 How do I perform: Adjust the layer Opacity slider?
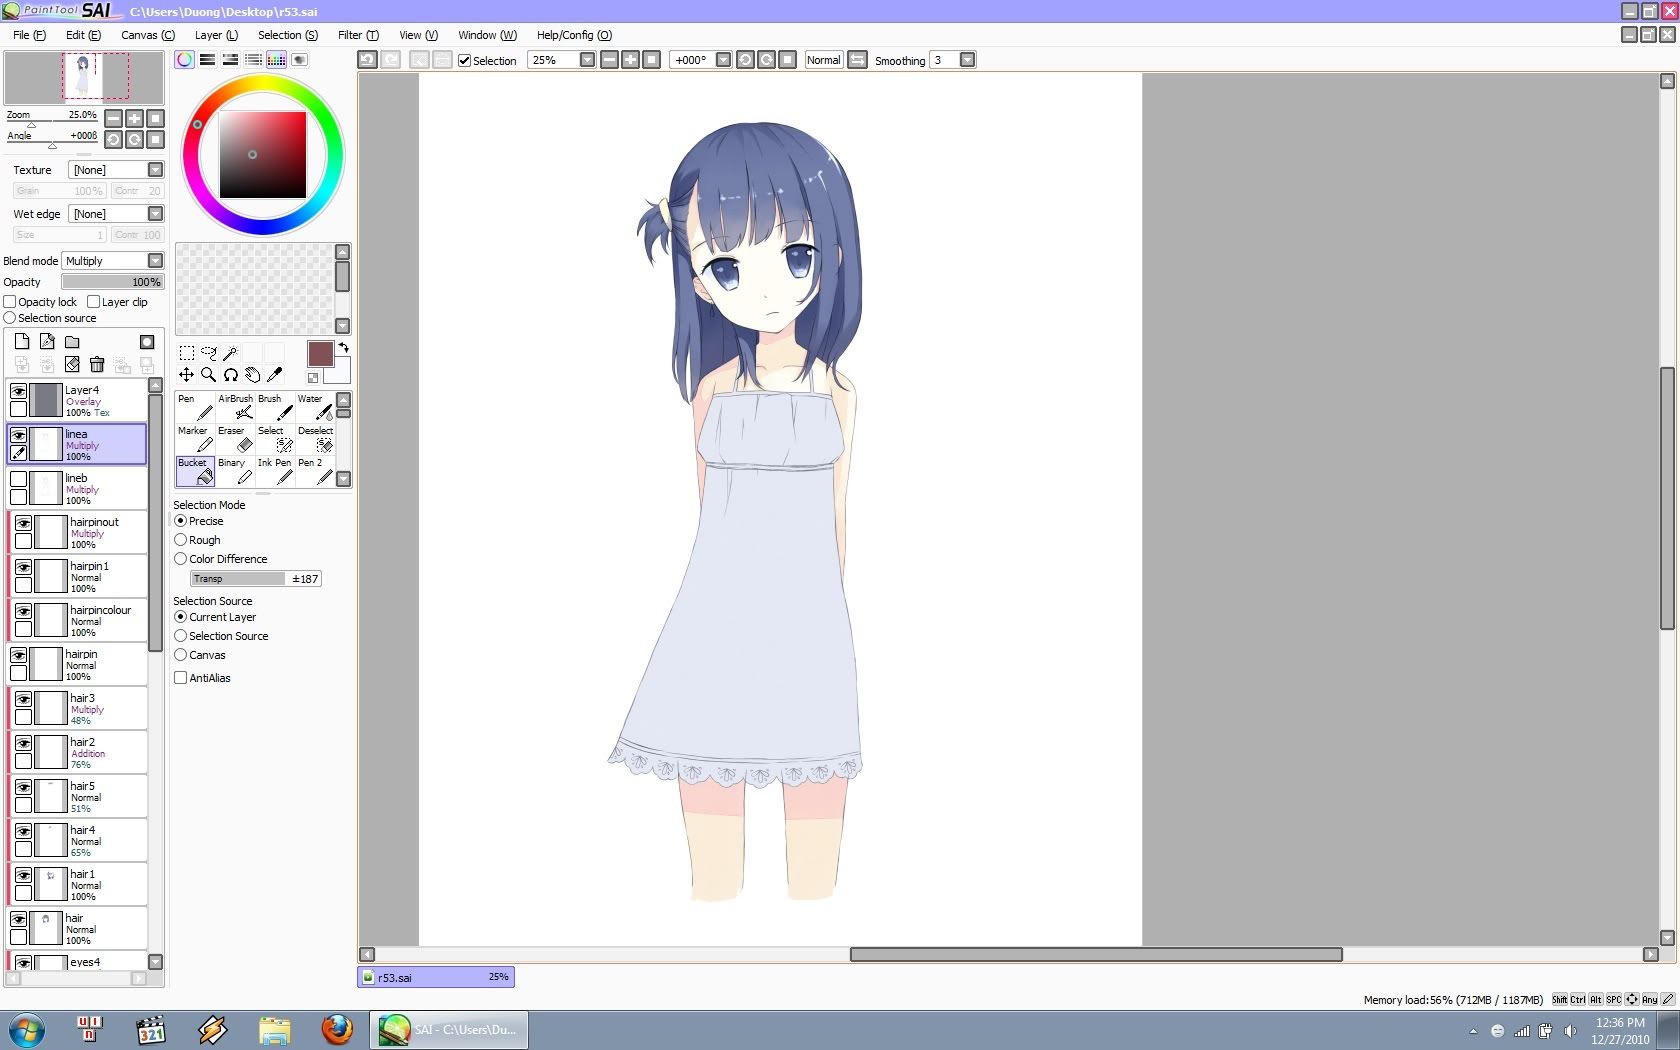(x=112, y=282)
